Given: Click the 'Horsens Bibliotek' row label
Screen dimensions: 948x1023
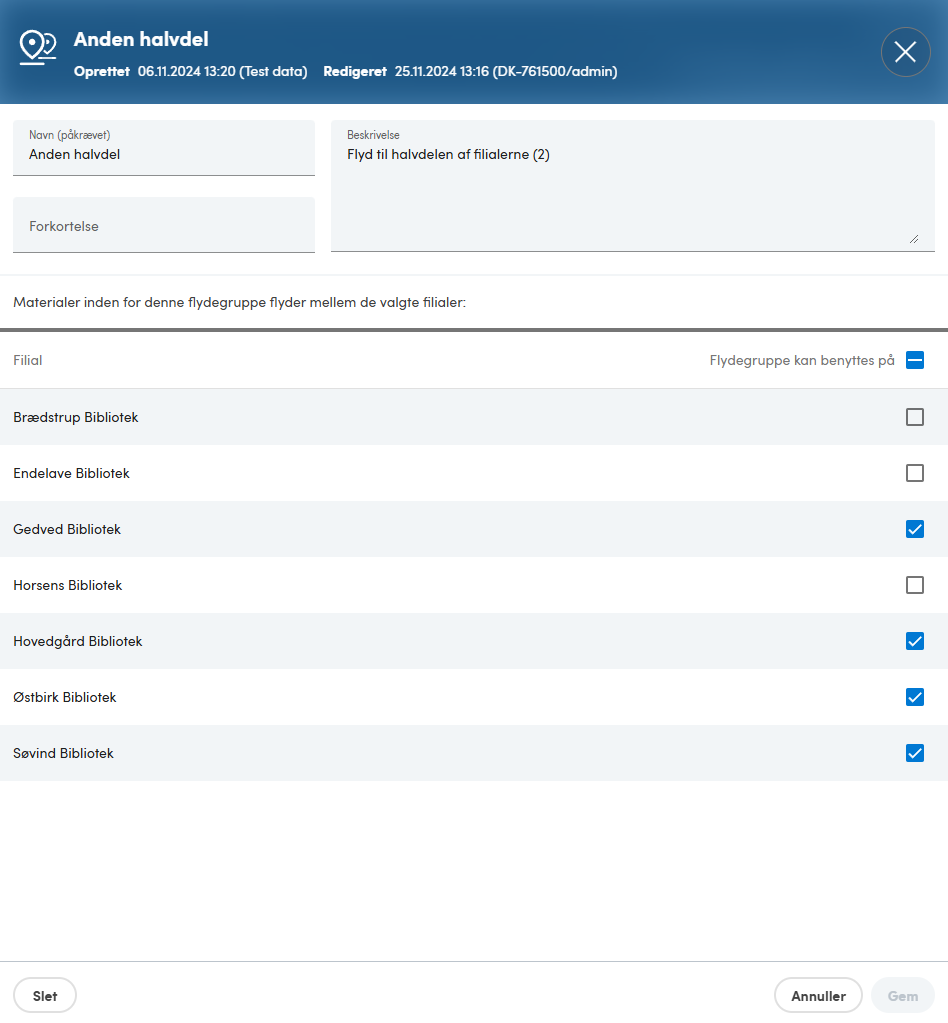Looking at the screenshot, I should [67, 585].
